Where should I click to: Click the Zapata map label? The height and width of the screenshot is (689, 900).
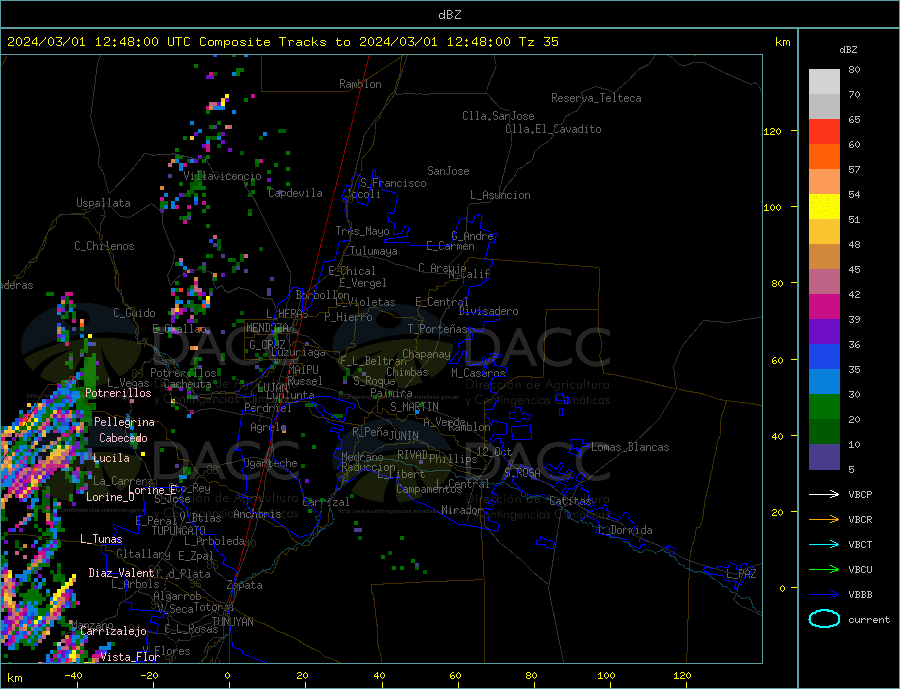(x=245, y=585)
